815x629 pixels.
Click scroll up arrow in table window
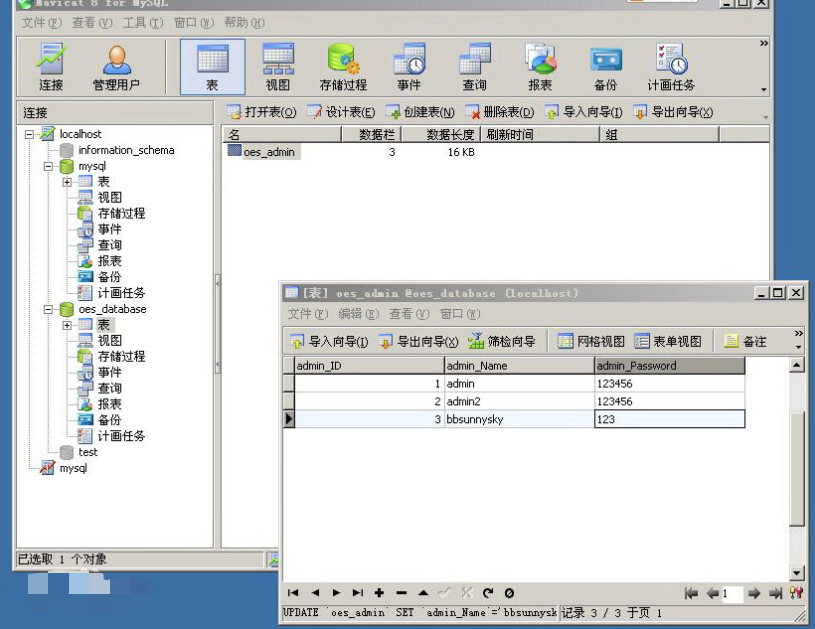(797, 365)
